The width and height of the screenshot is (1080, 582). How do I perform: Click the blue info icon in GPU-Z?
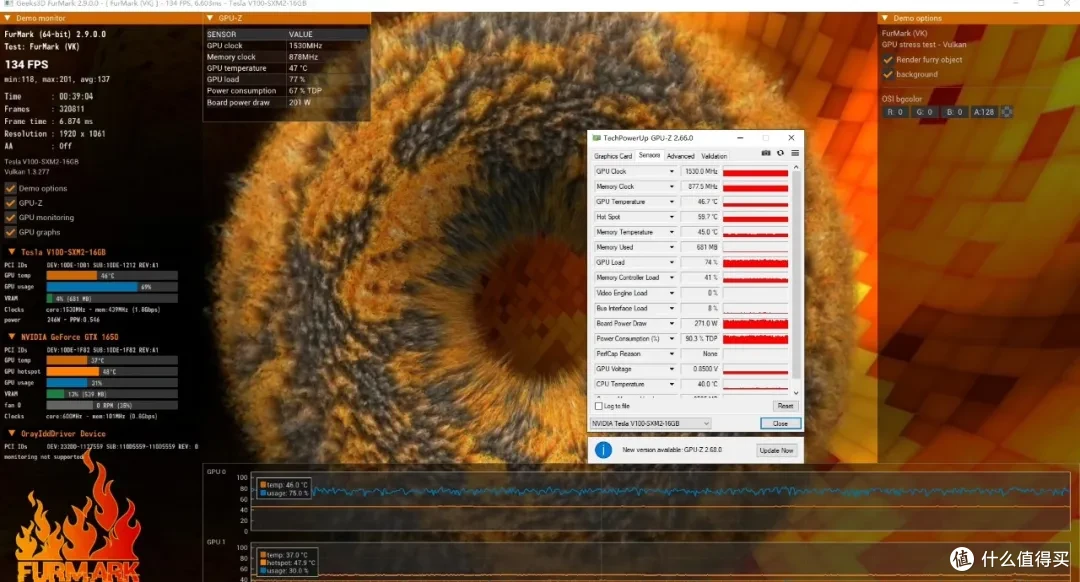(x=603, y=450)
